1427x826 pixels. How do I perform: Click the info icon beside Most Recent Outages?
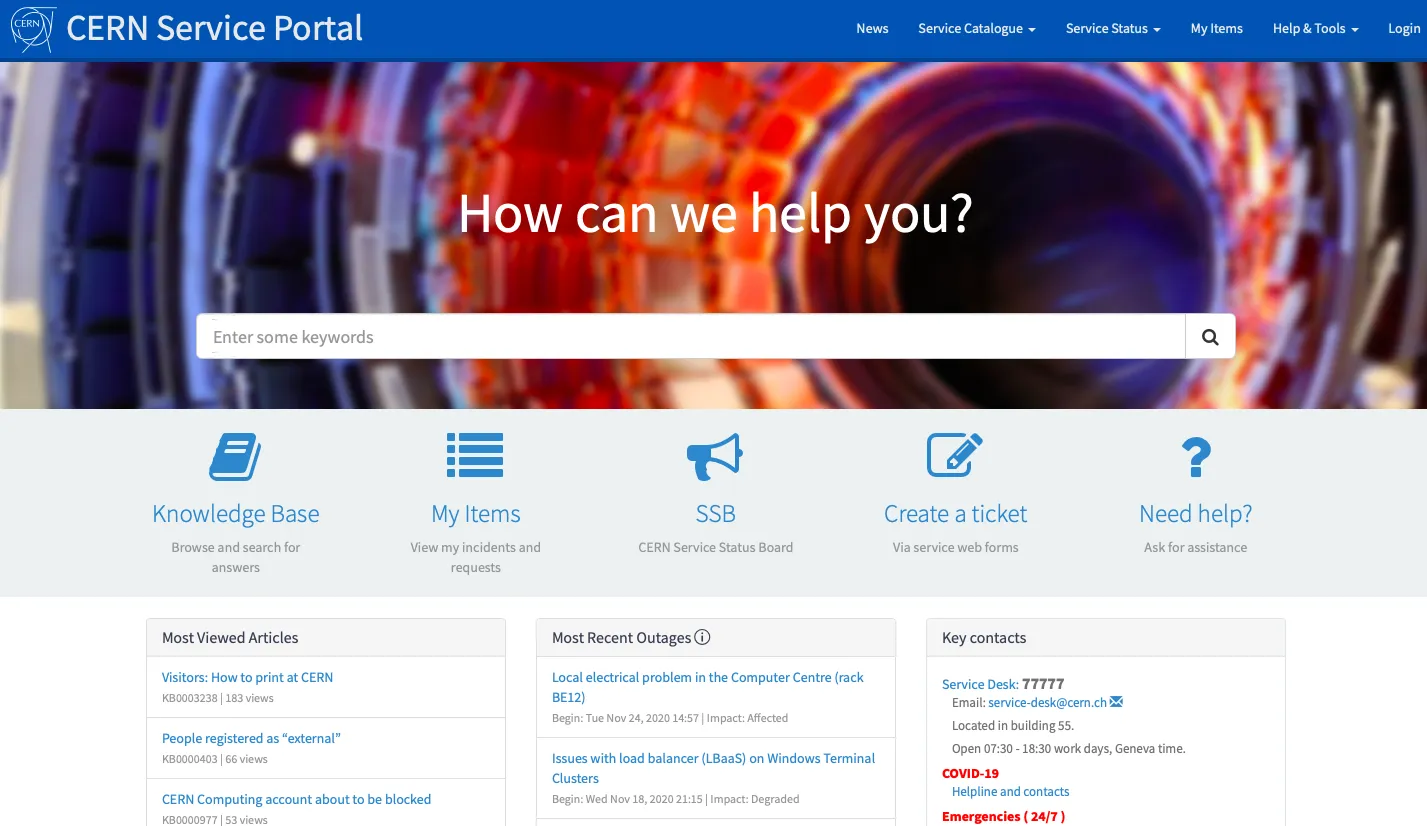tap(702, 637)
